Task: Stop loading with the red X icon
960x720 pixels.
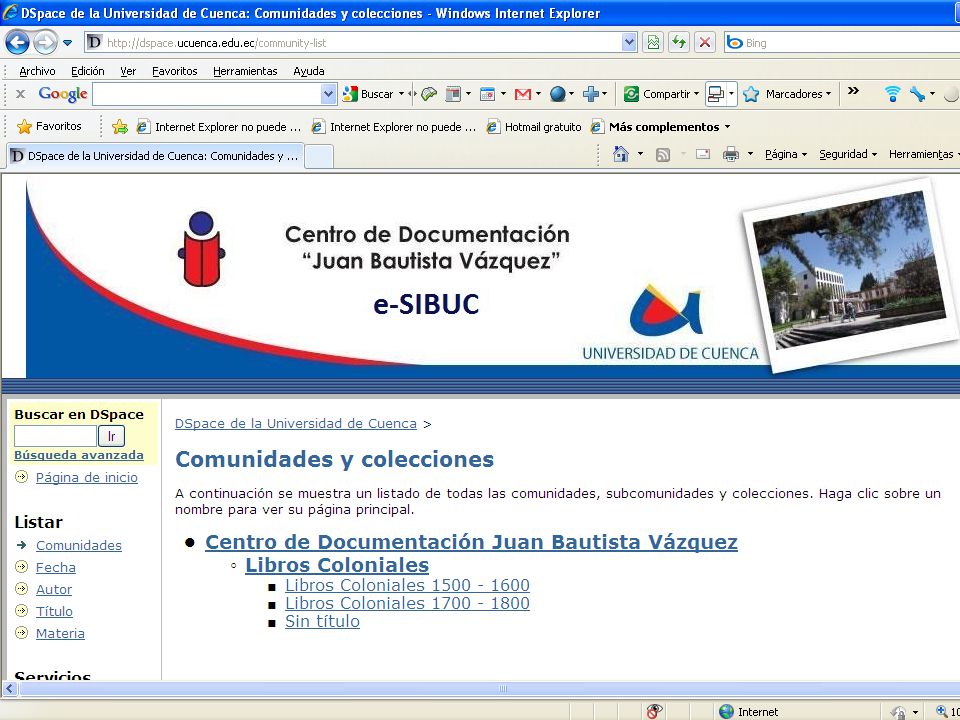Action: pyautogui.click(x=705, y=43)
